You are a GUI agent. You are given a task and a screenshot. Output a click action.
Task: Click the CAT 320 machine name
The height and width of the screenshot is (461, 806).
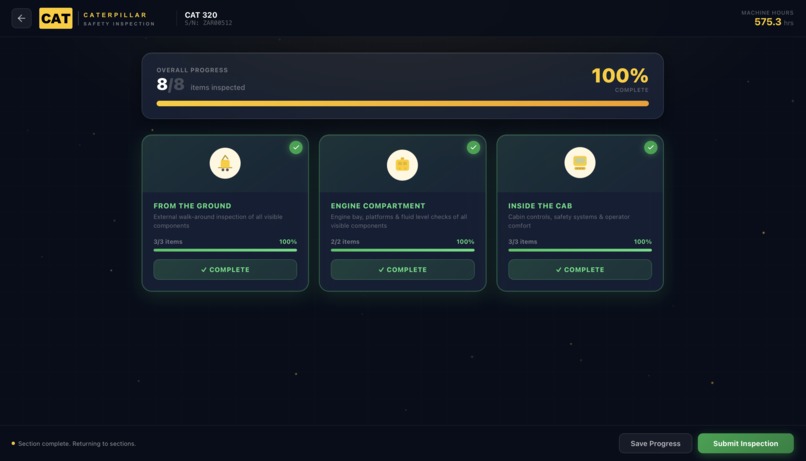tap(201, 15)
